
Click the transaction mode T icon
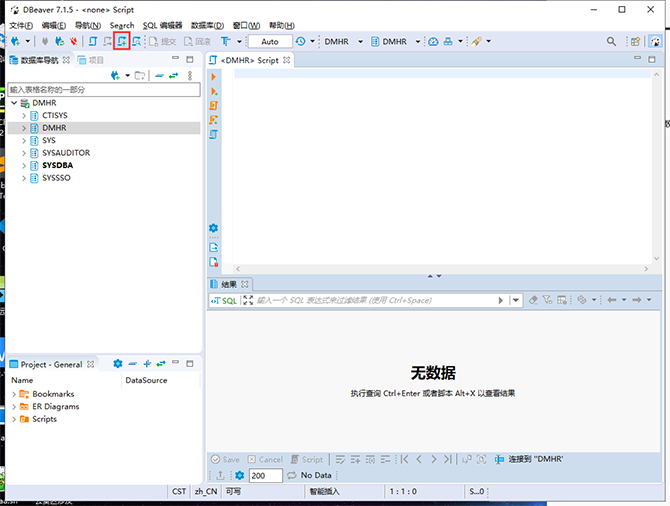(225, 41)
